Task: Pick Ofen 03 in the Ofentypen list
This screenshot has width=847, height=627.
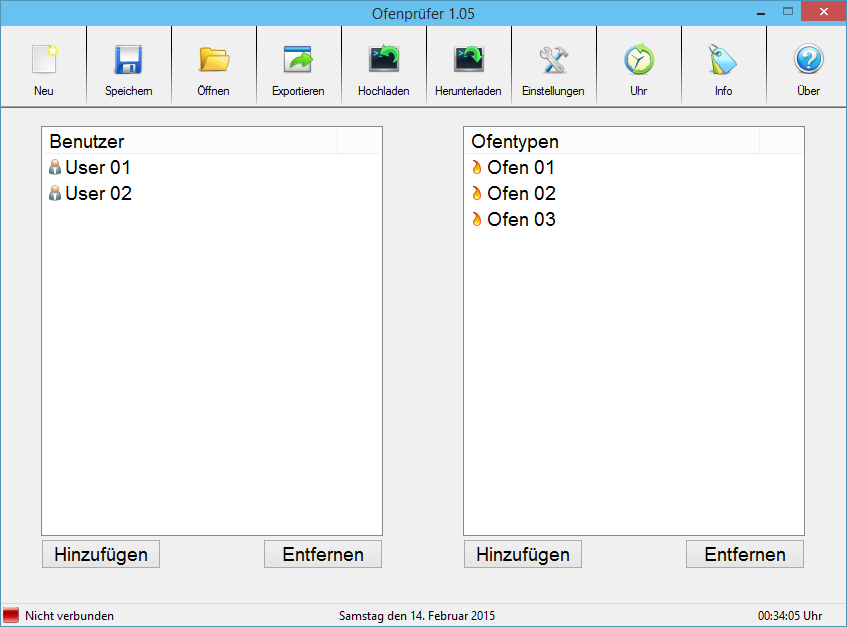Action: [x=521, y=220]
